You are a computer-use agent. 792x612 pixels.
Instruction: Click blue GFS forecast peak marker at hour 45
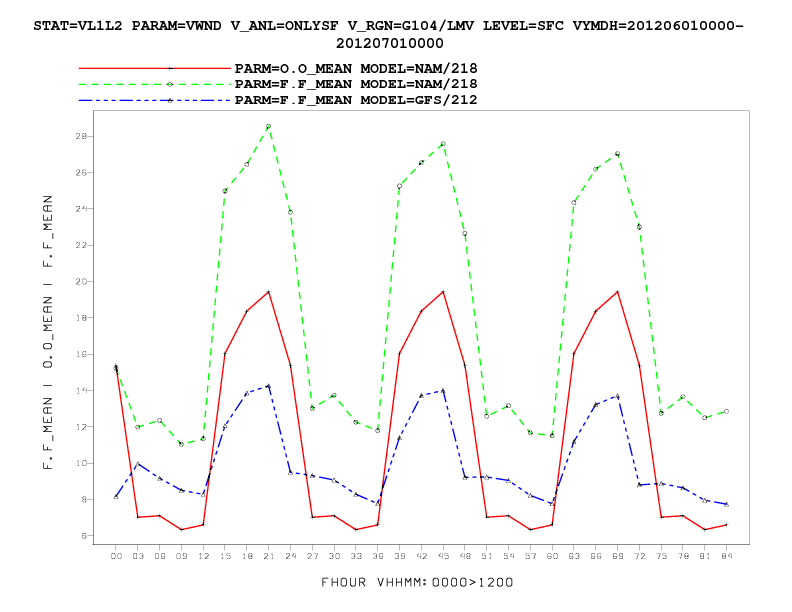click(443, 391)
